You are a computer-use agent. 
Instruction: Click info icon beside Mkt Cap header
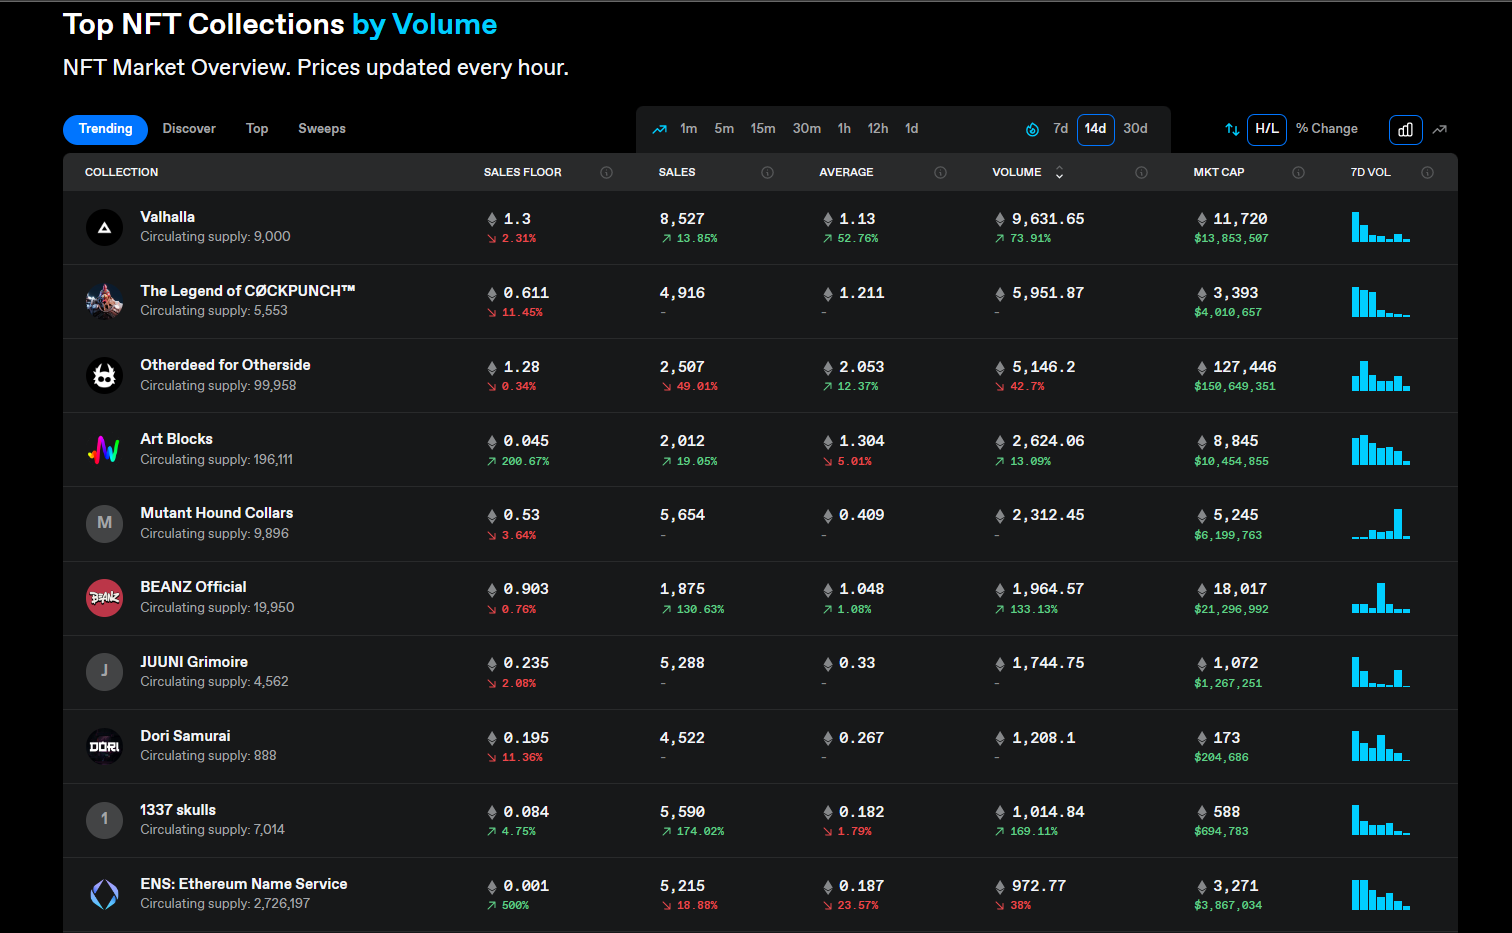click(x=1298, y=173)
